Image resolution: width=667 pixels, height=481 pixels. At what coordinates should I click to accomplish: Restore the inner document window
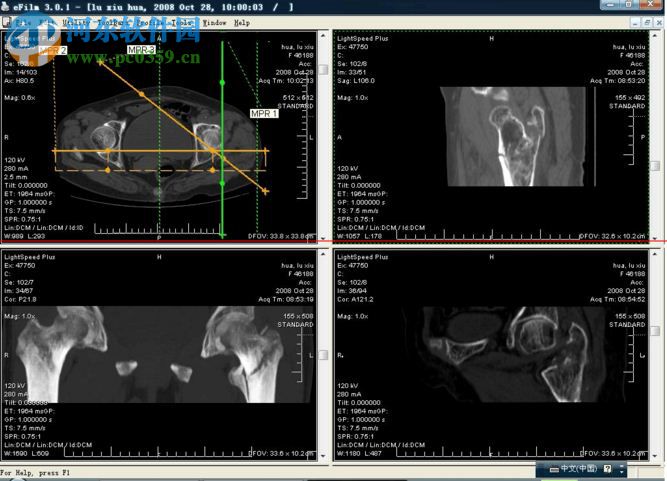click(647, 23)
